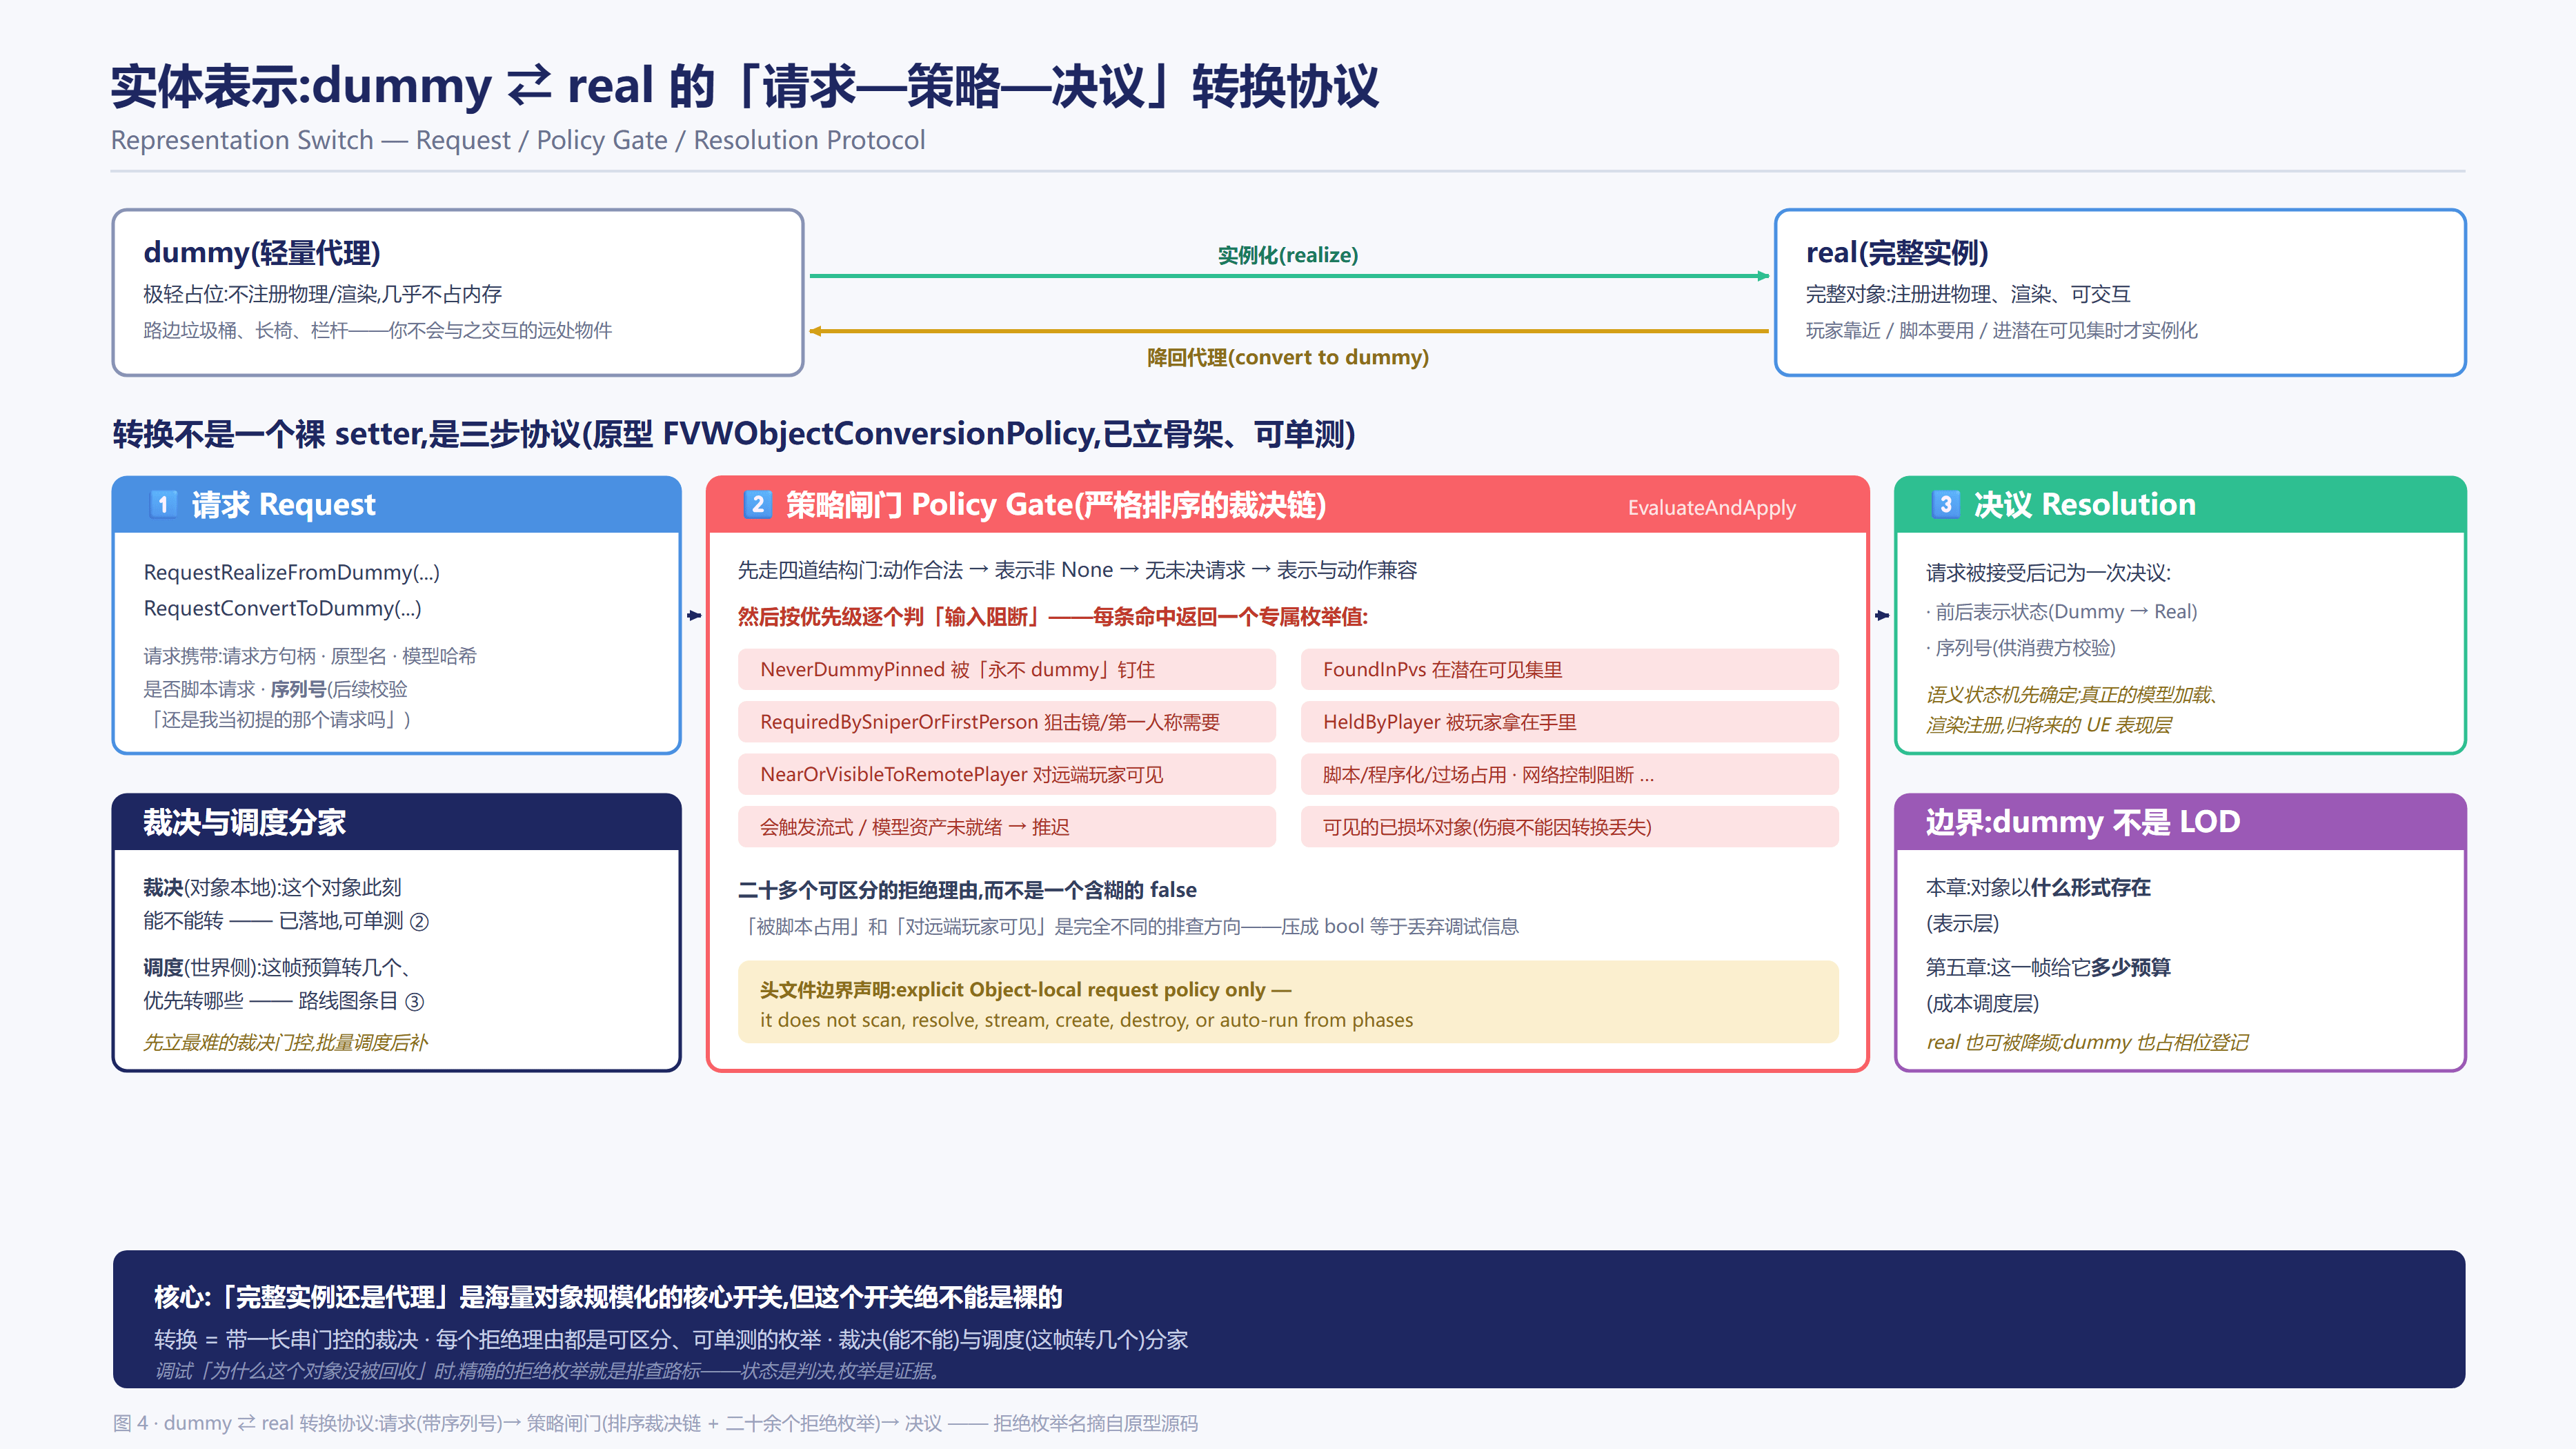Click the 降回代理(convert to dummy) arrow label
Viewport: 2576px width, 1449px height.
coord(1288,357)
